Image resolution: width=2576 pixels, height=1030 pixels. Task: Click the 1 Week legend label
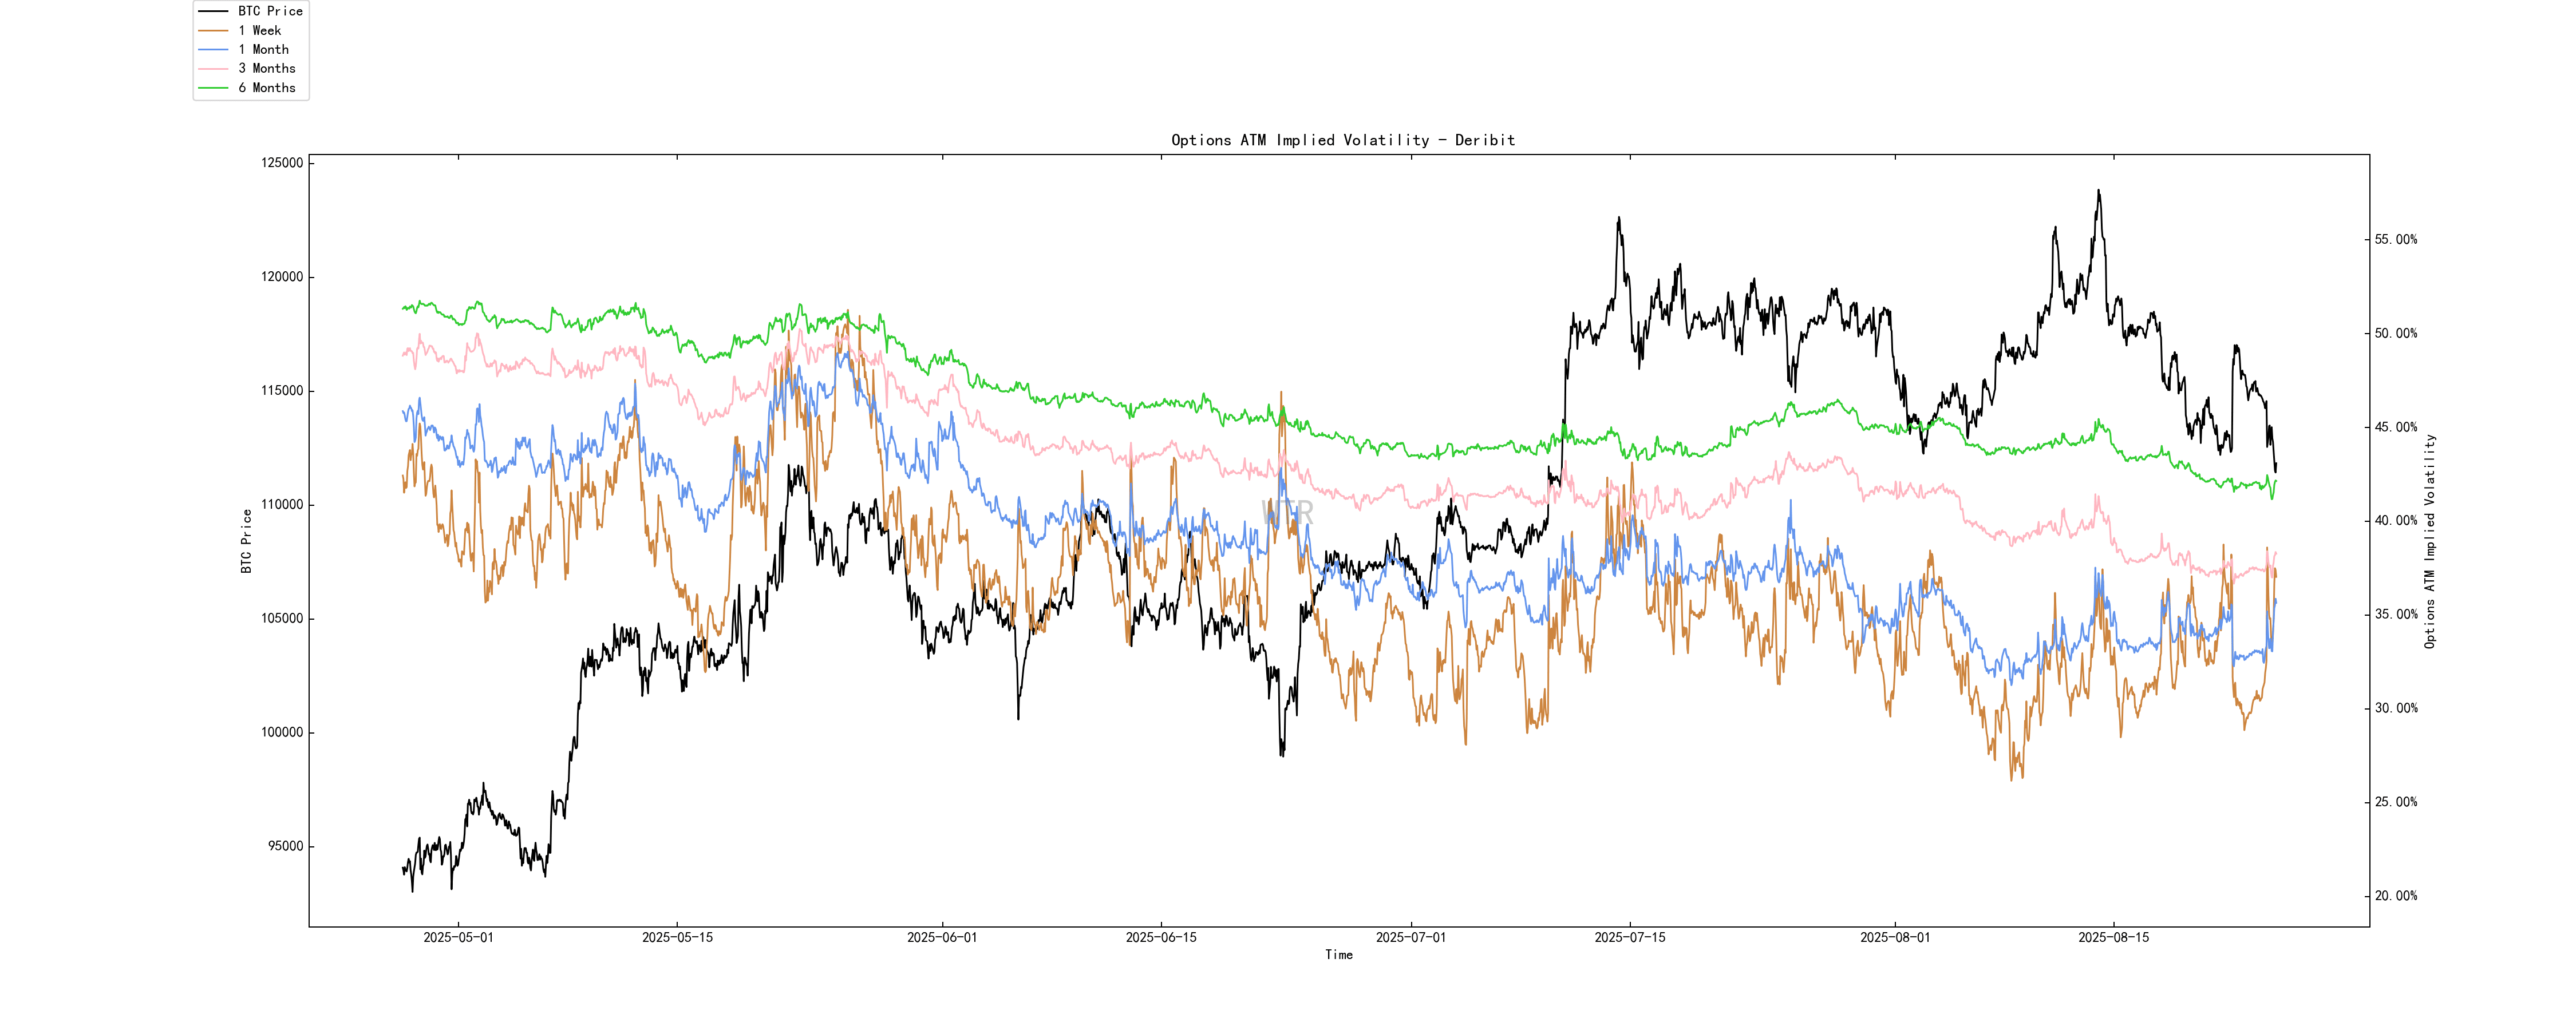point(260,30)
